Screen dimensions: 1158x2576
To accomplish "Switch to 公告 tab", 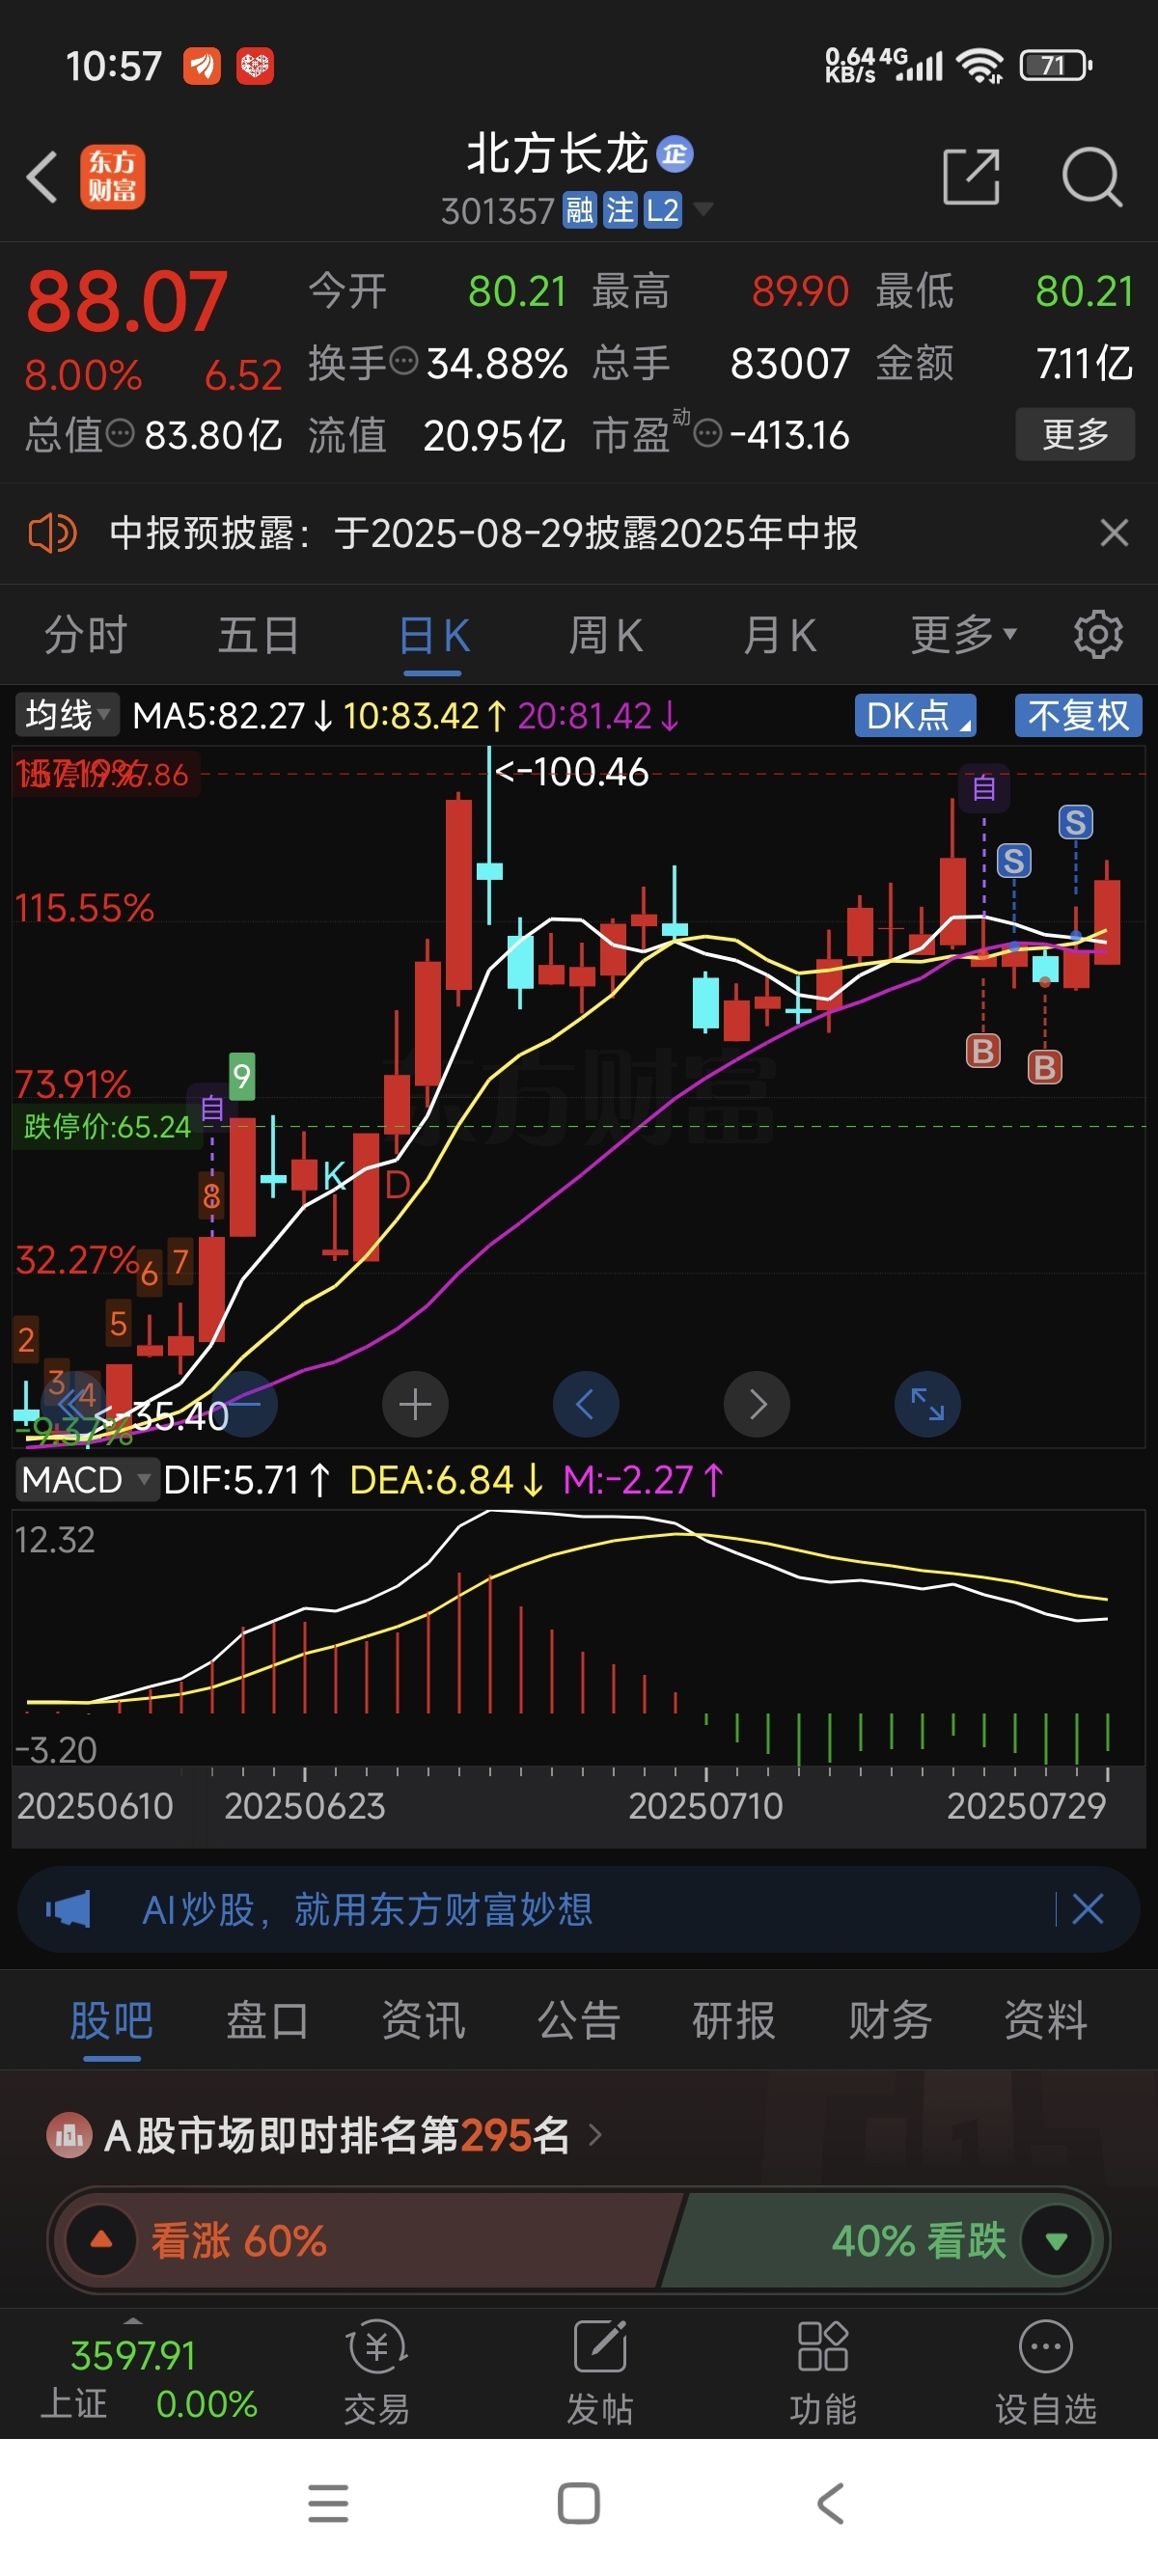I will coord(579,2020).
